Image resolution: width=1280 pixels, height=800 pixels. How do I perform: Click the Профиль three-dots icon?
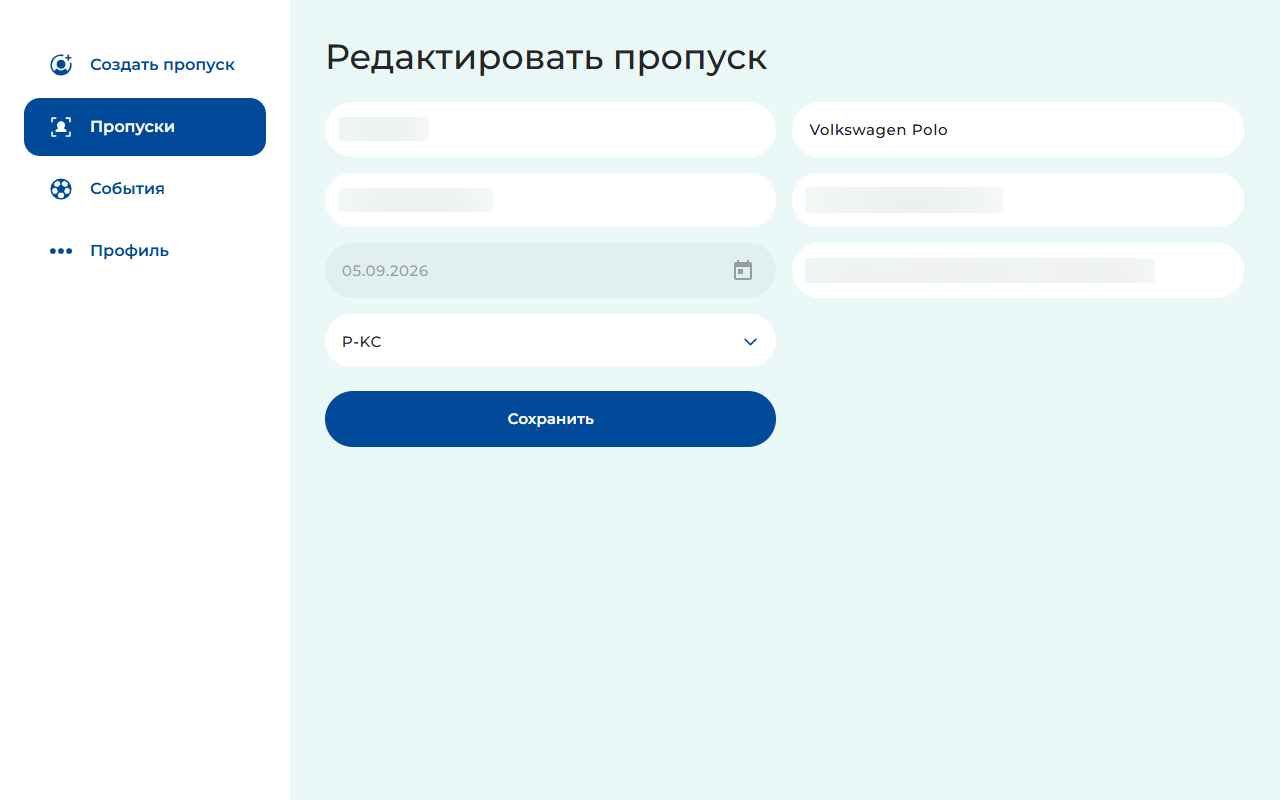pos(61,251)
